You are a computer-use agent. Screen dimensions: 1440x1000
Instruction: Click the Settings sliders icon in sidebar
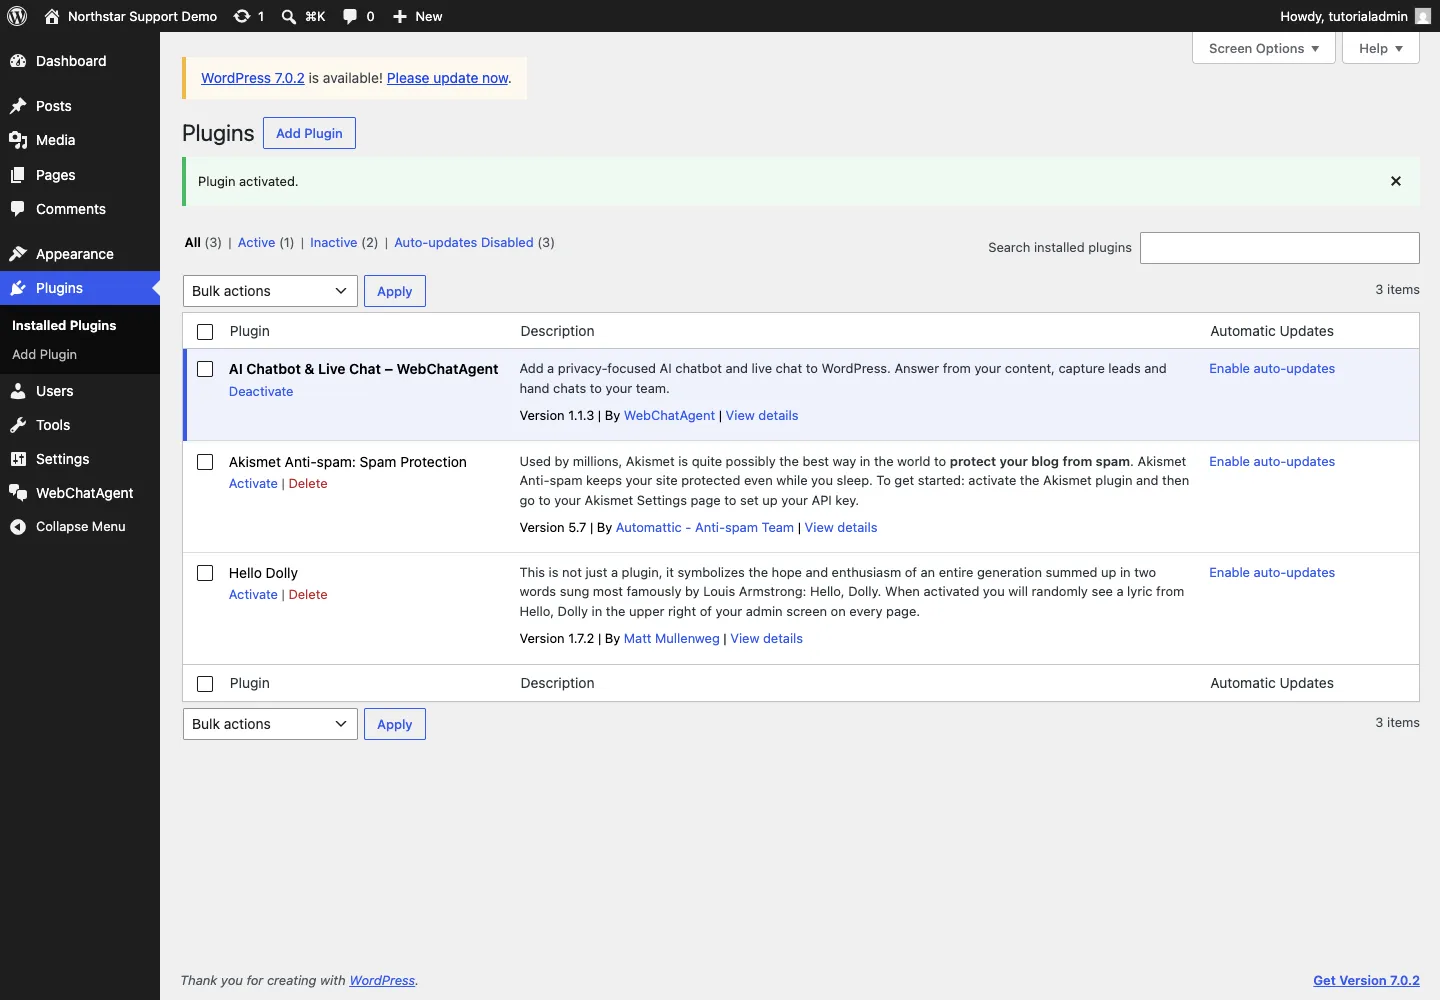(x=18, y=459)
